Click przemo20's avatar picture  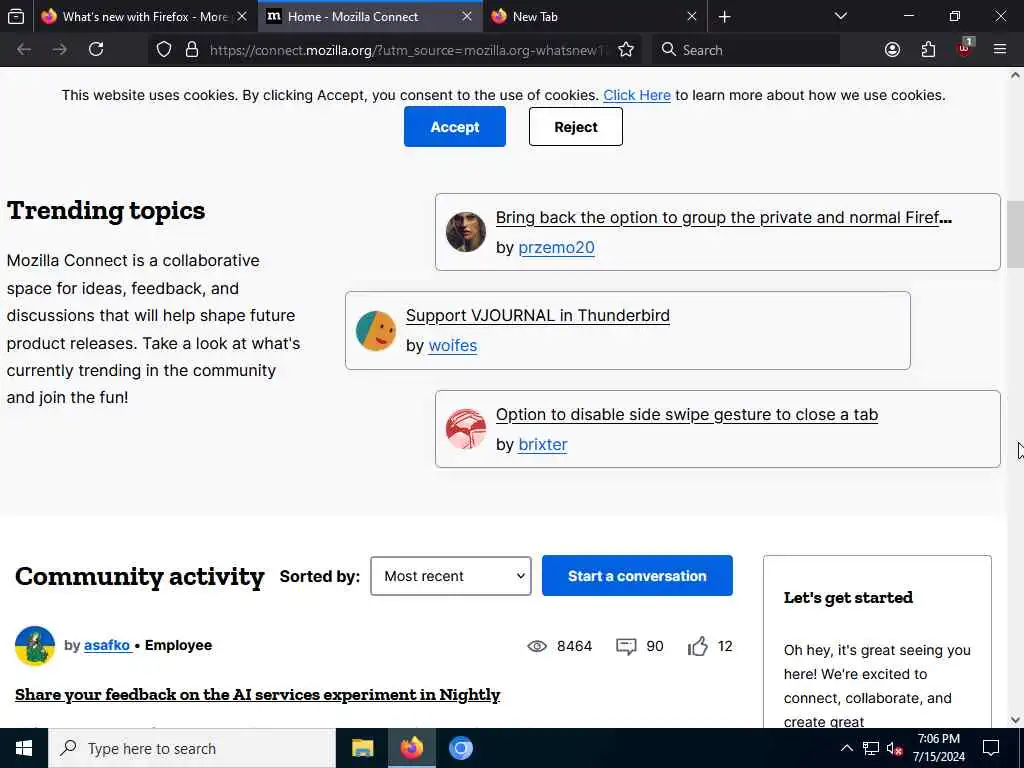[x=466, y=232]
